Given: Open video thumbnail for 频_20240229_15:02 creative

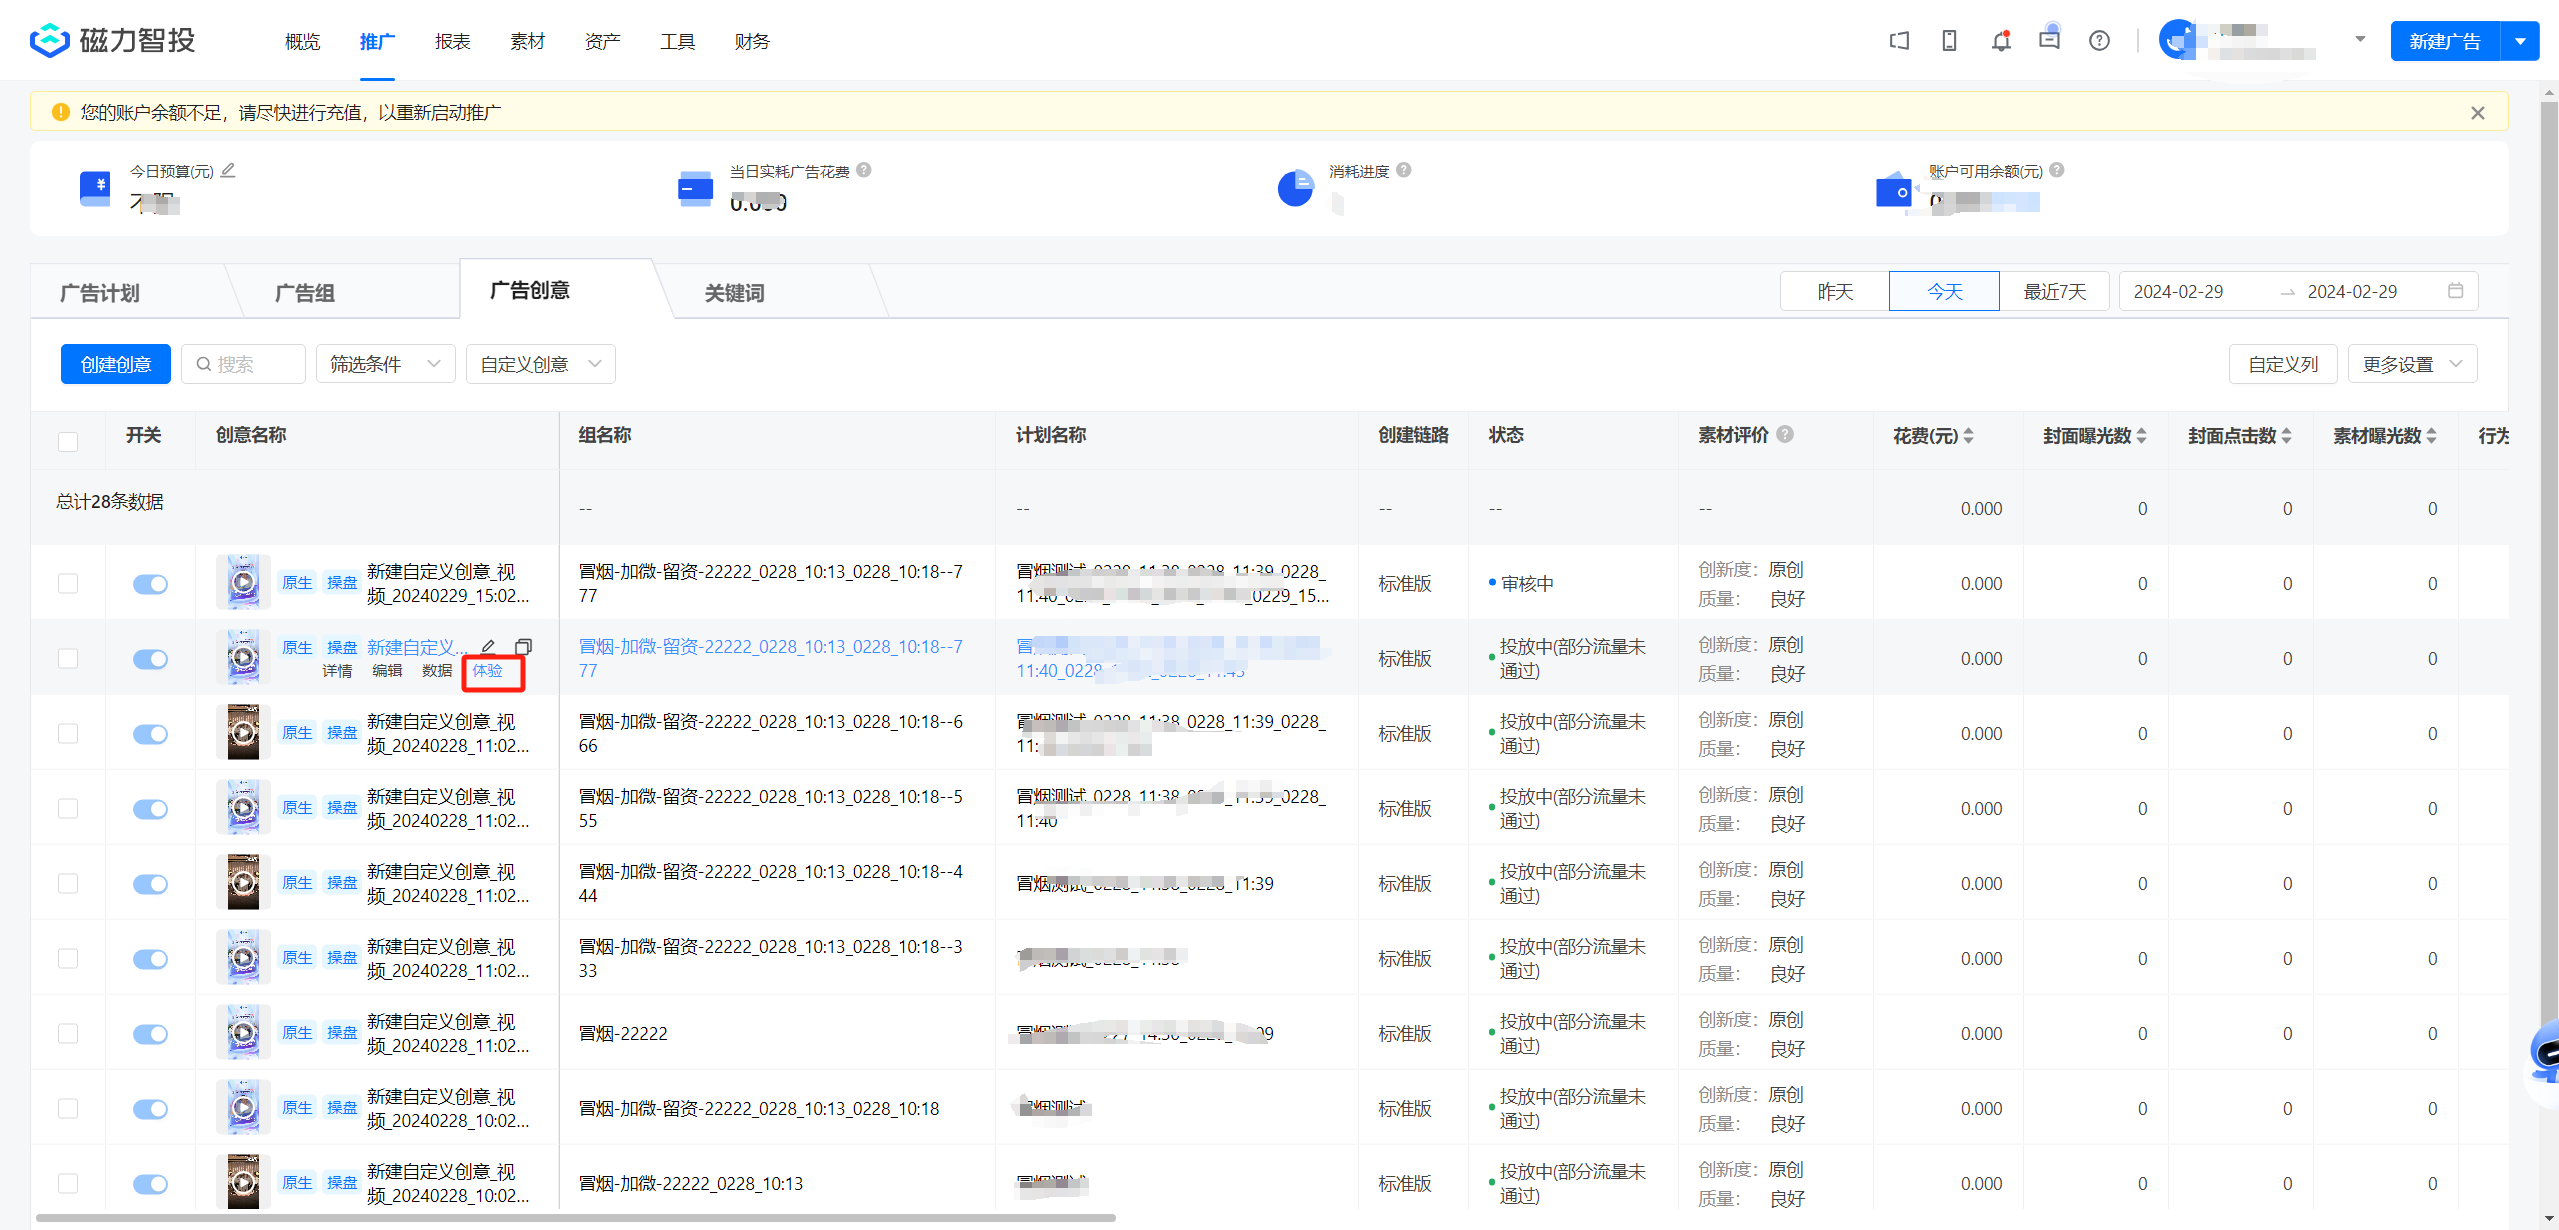Looking at the screenshot, I should point(243,582).
